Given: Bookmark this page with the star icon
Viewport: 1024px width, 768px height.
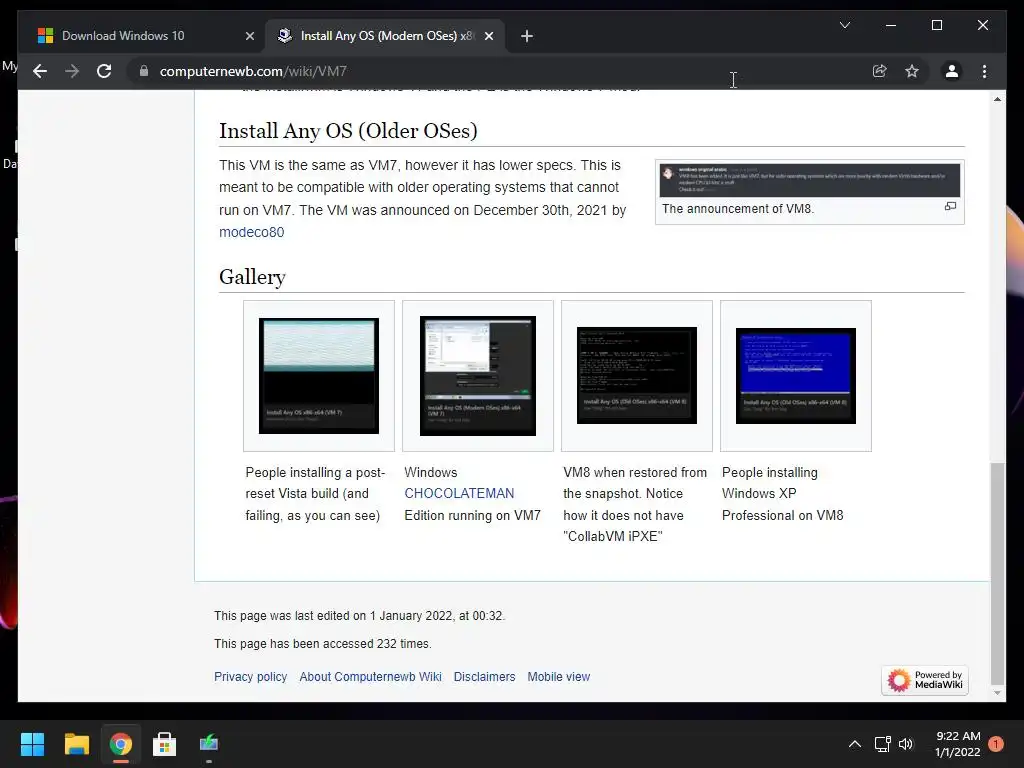Looking at the screenshot, I should (912, 71).
